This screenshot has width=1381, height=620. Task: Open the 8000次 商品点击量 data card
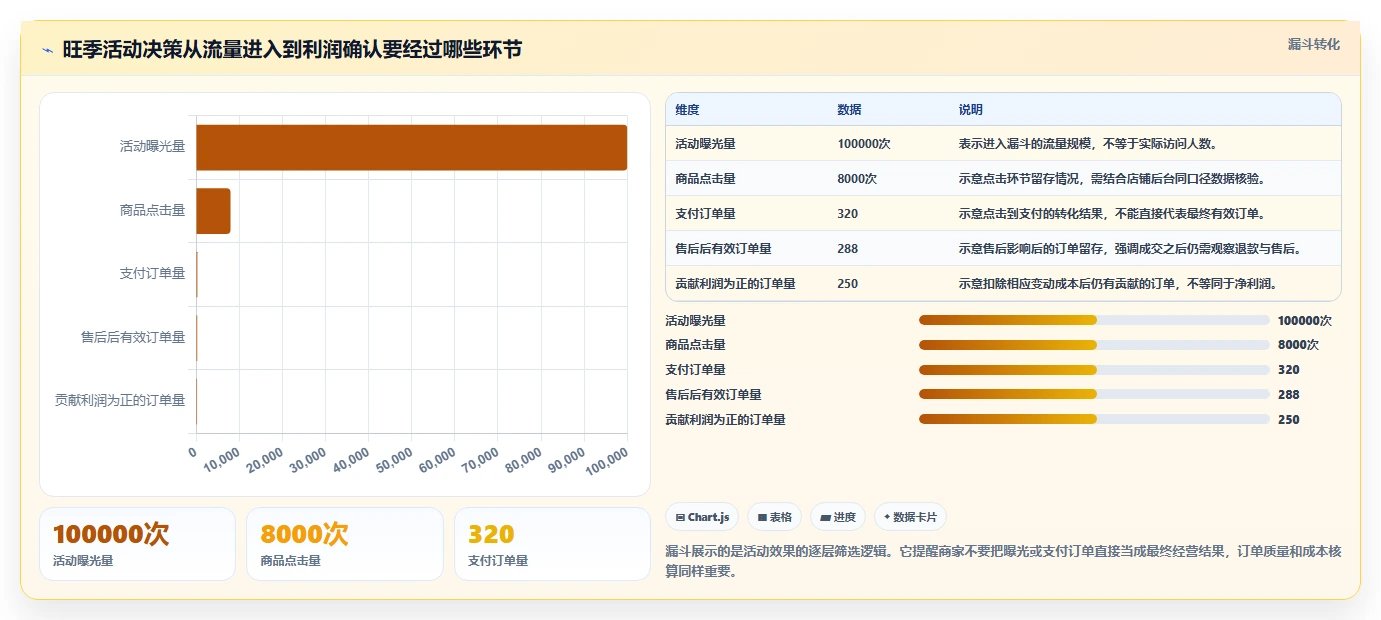[345, 544]
